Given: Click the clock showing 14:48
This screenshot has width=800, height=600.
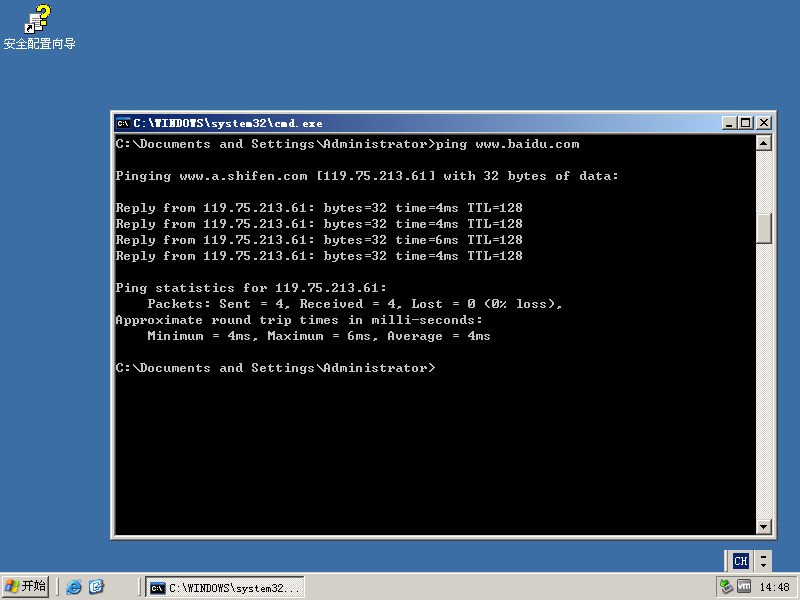Looking at the screenshot, I should [774, 587].
